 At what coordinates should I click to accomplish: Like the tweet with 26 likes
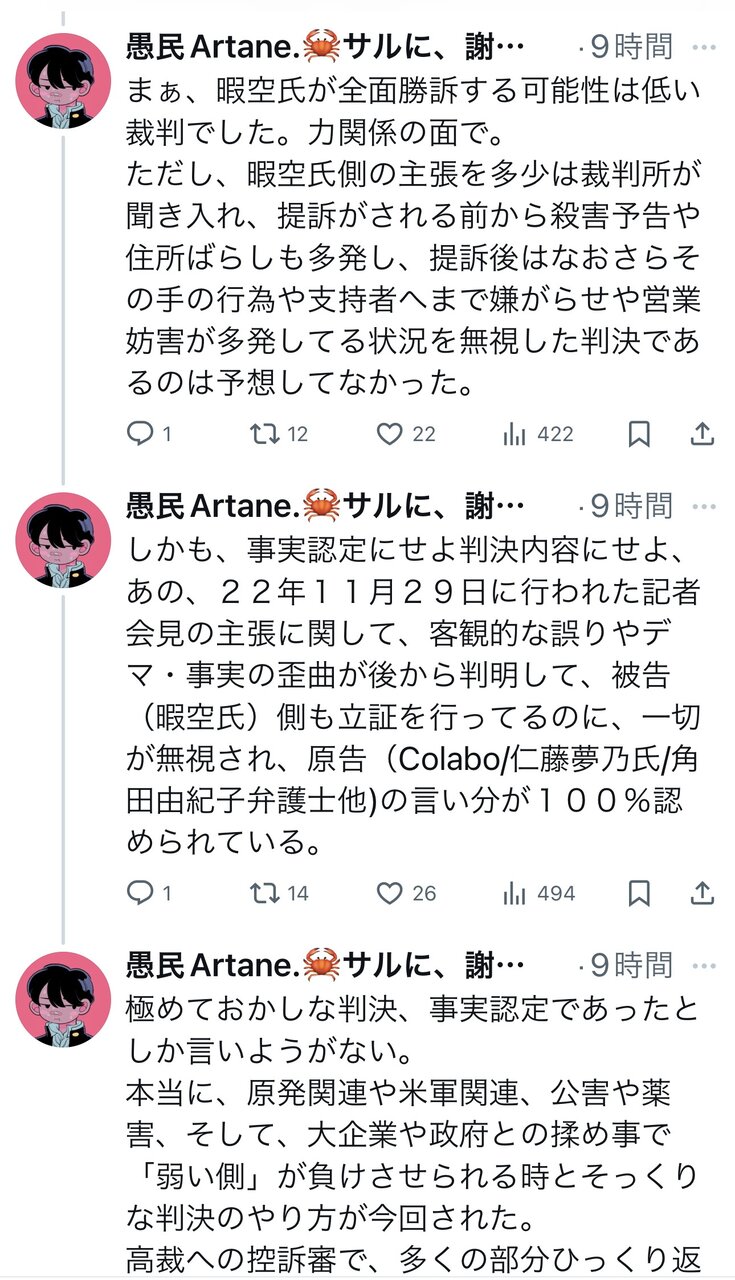tap(406, 893)
